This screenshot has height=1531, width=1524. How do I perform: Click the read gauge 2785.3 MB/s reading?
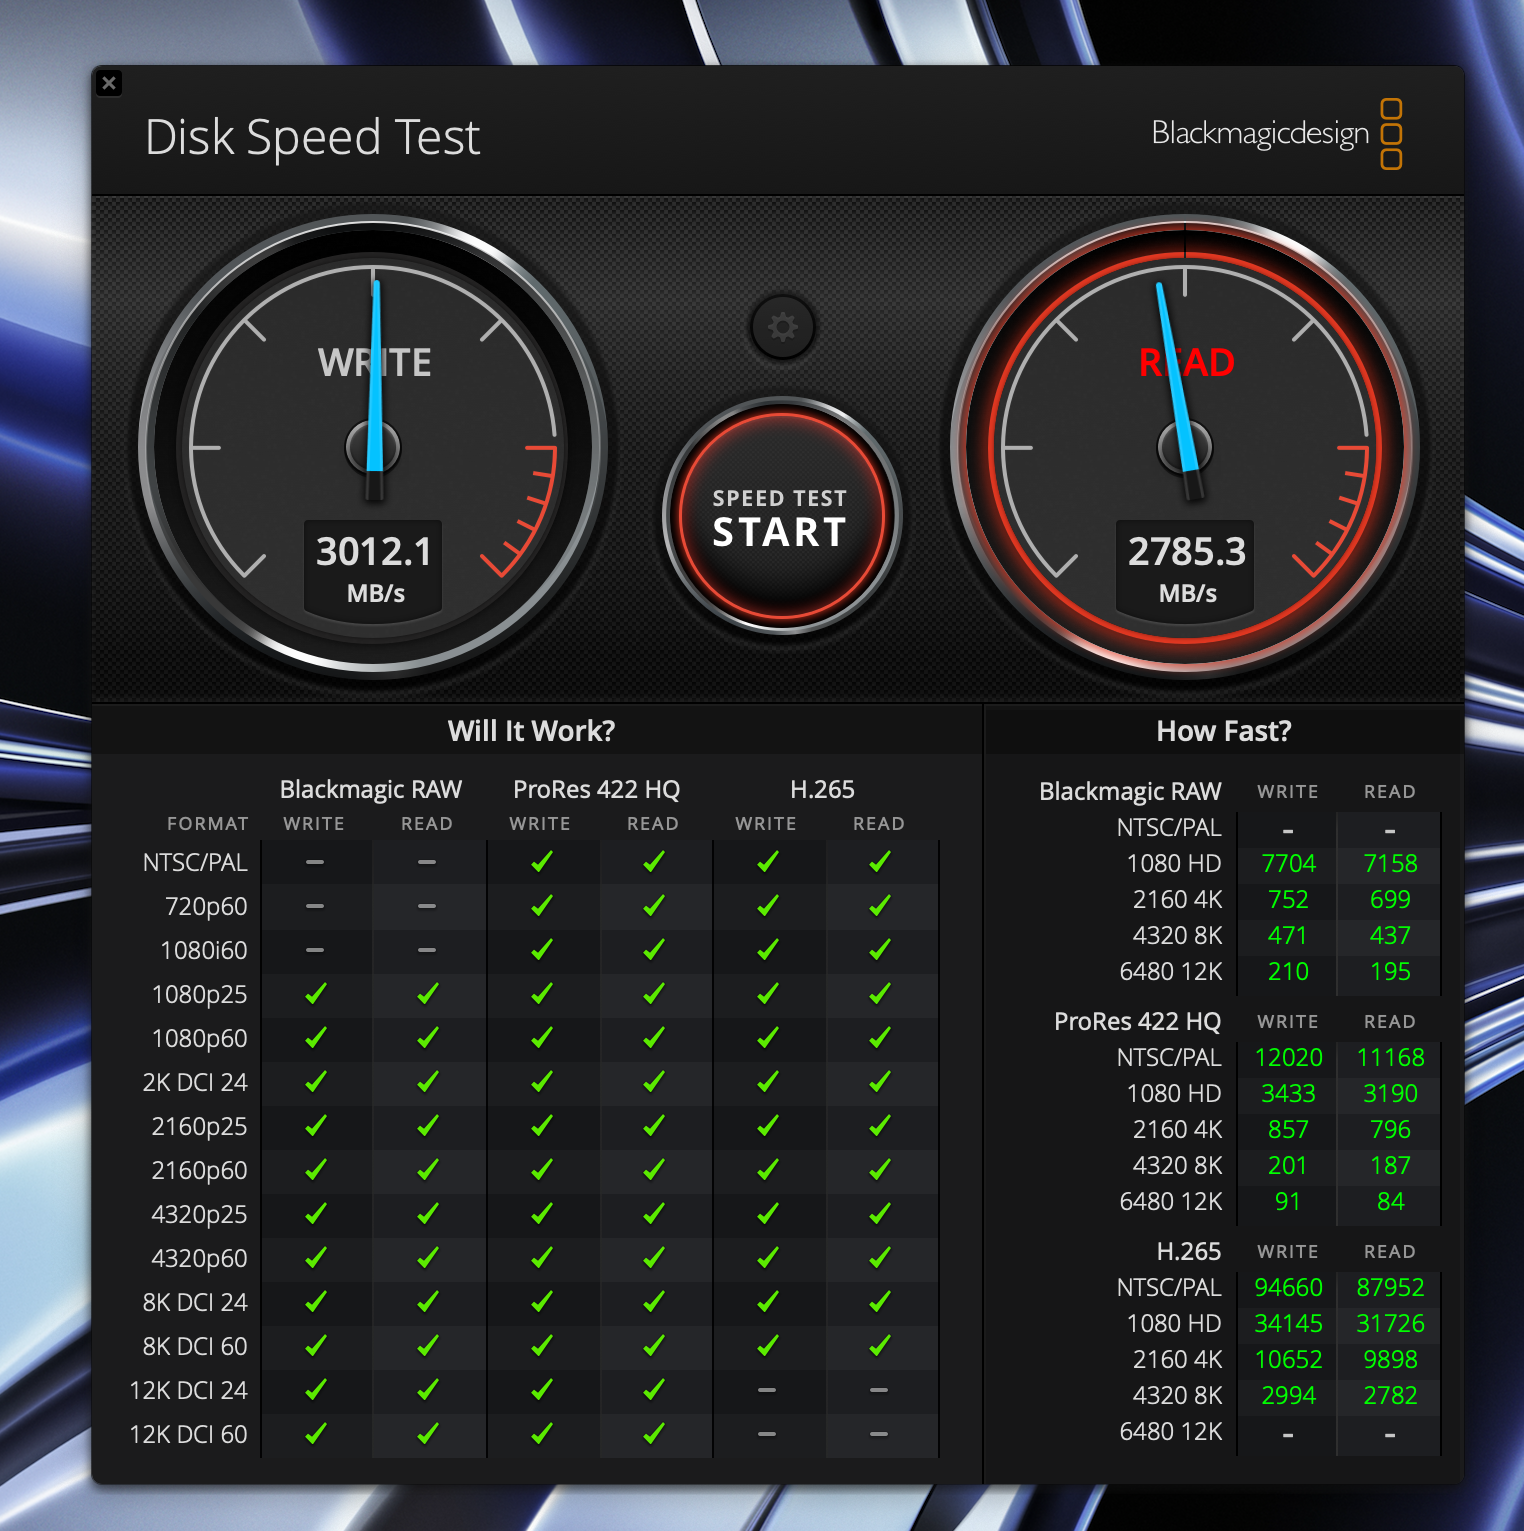click(1187, 570)
